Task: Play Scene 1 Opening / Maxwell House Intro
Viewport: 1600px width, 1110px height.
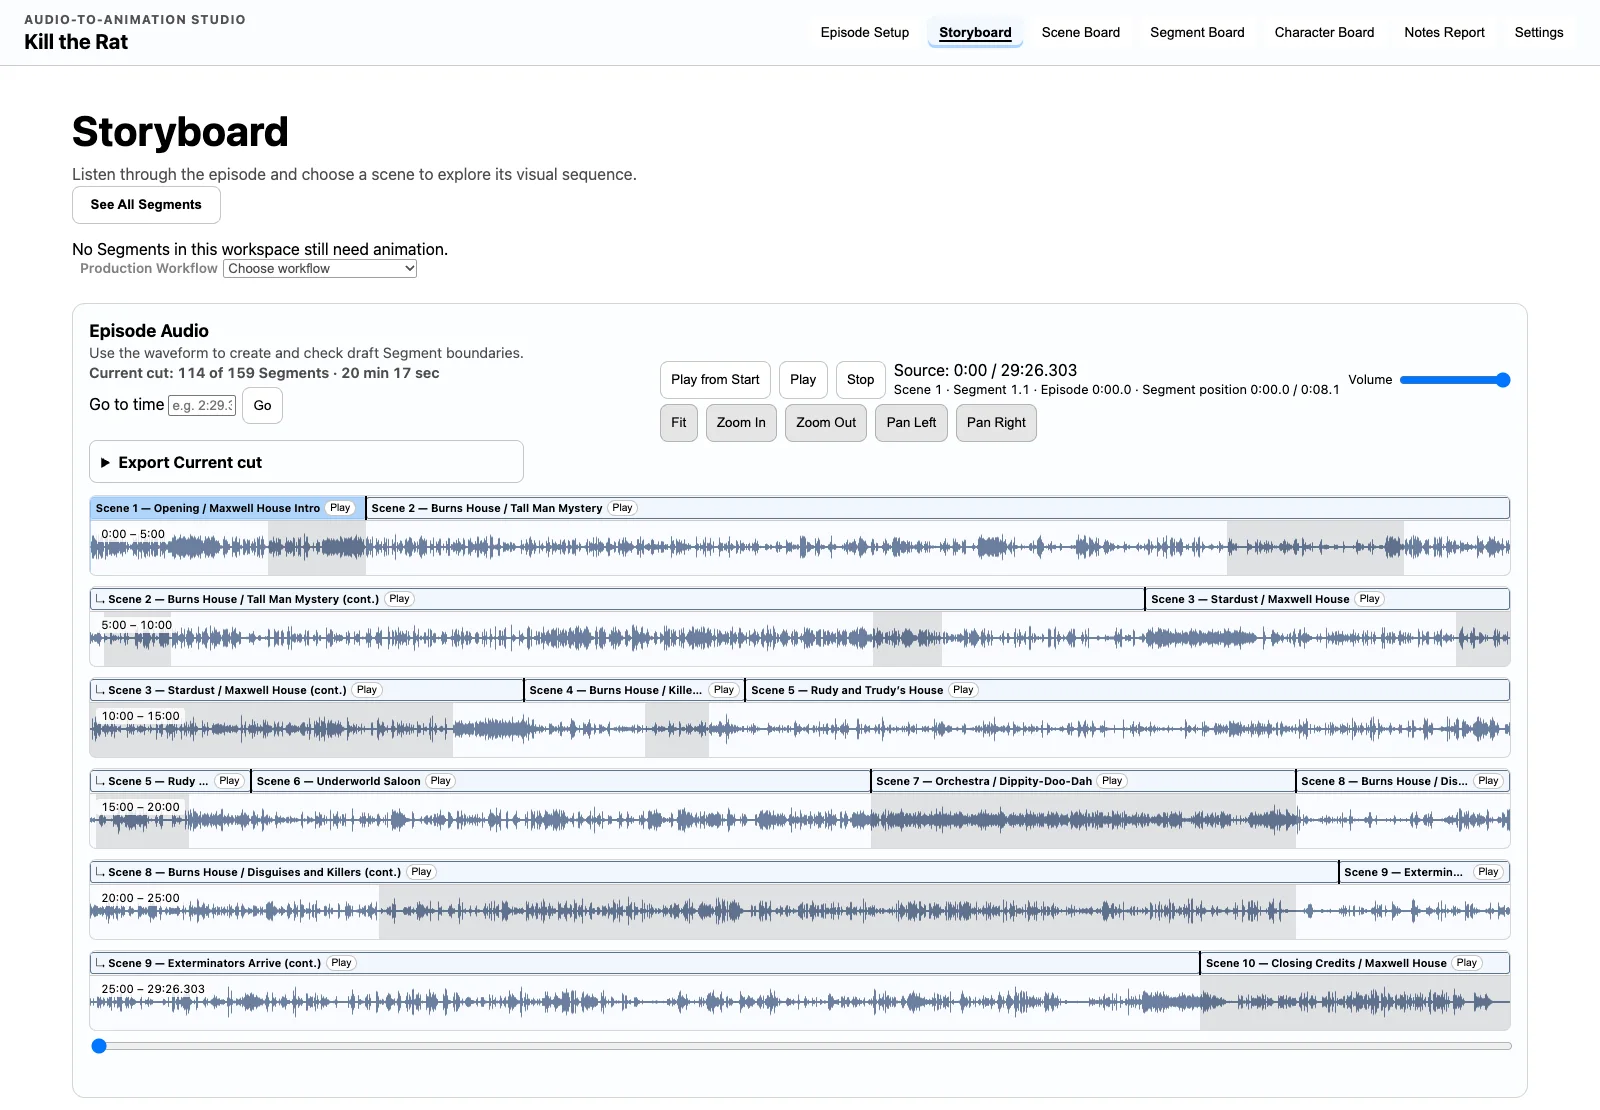Action: point(340,508)
